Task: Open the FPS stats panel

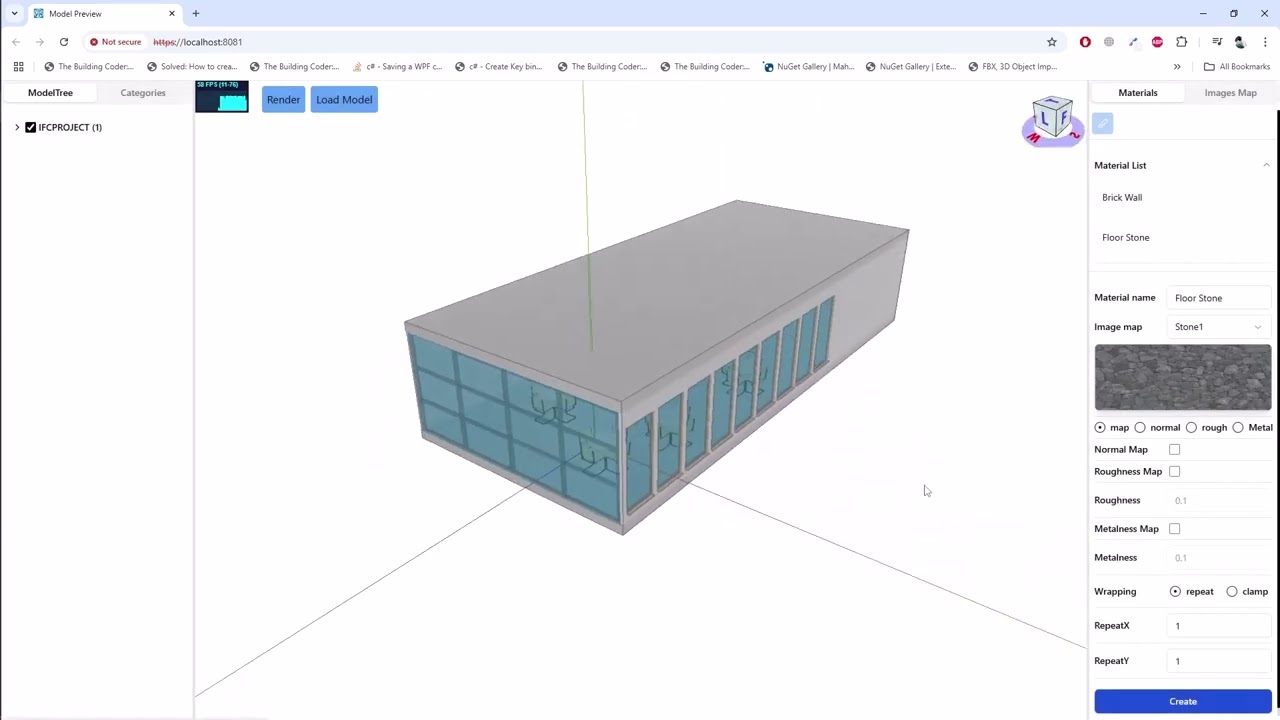Action: [222, 96]
